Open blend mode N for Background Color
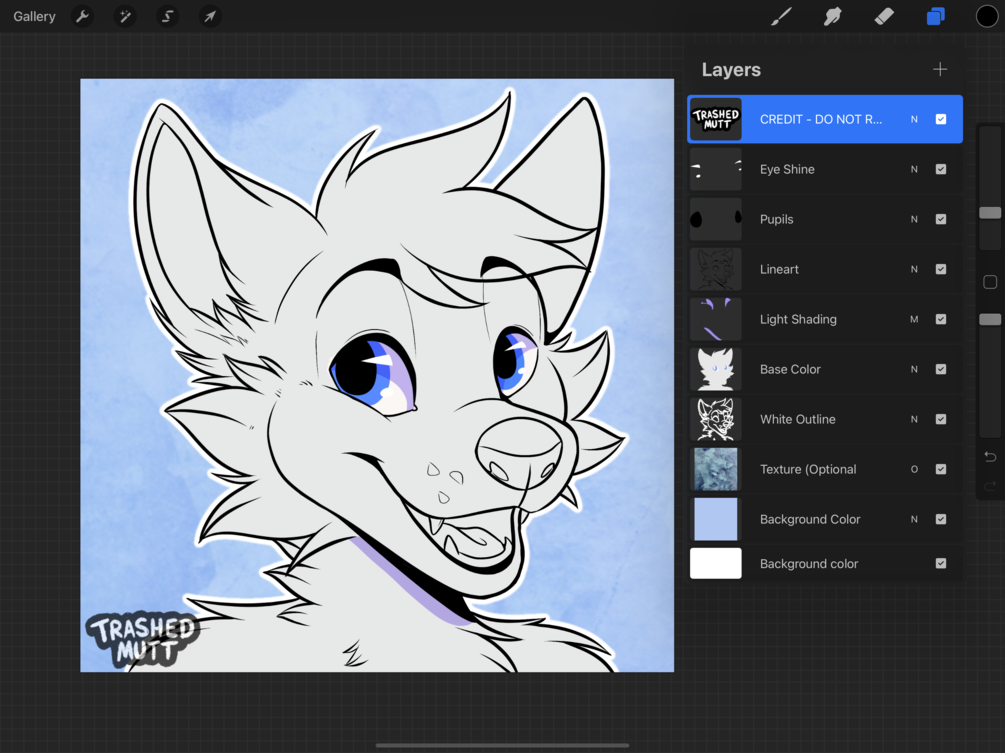The height and width of the screenshot is (753, 1005). click(914, 519)
